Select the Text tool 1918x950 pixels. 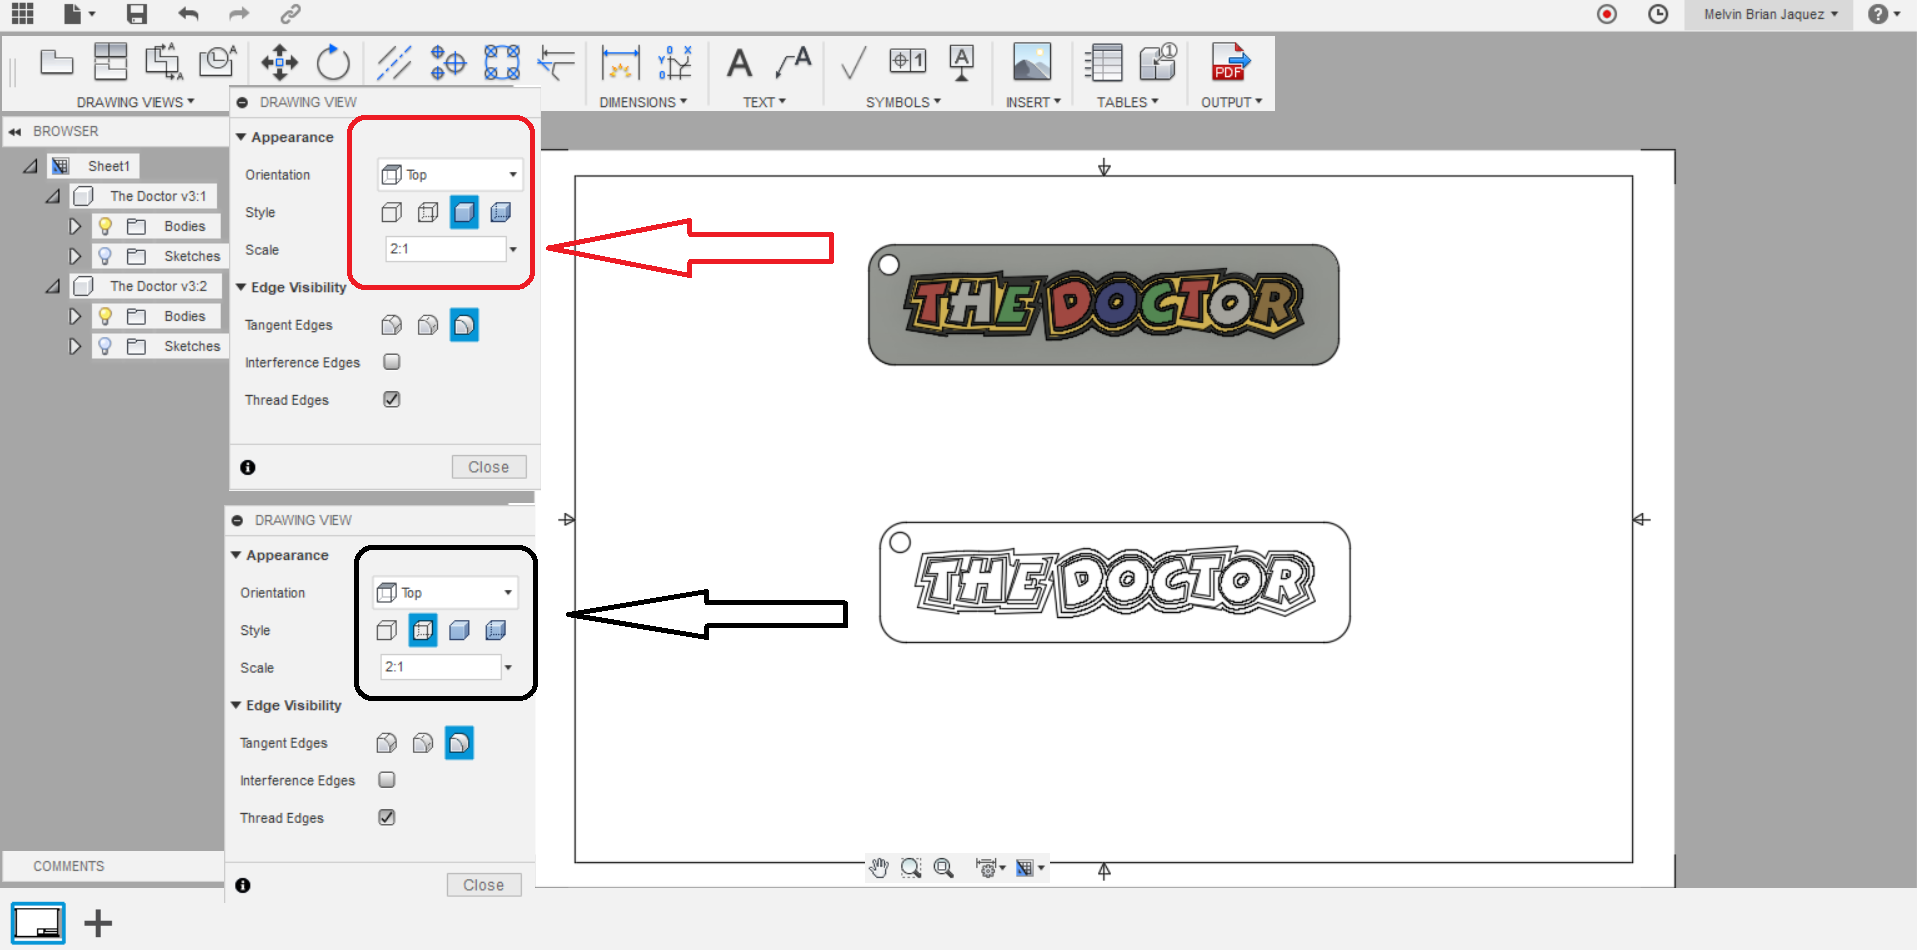point(739,62)
